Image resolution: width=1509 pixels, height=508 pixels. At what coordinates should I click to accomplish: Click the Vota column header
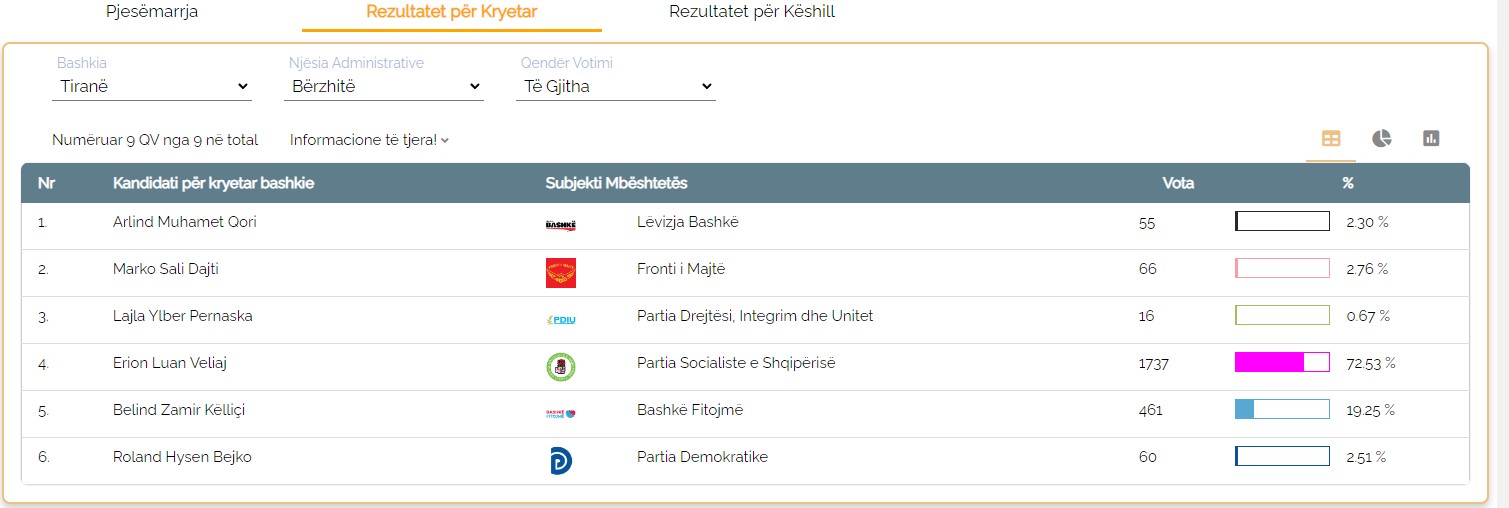[1178, 183]
